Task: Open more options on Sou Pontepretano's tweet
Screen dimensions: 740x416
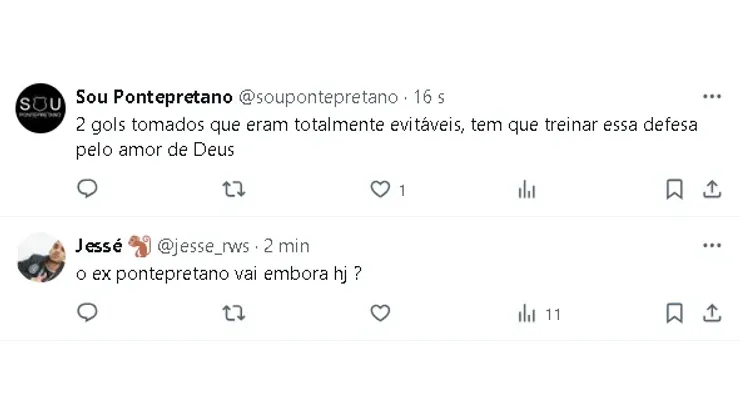Action: click(712, 96)
